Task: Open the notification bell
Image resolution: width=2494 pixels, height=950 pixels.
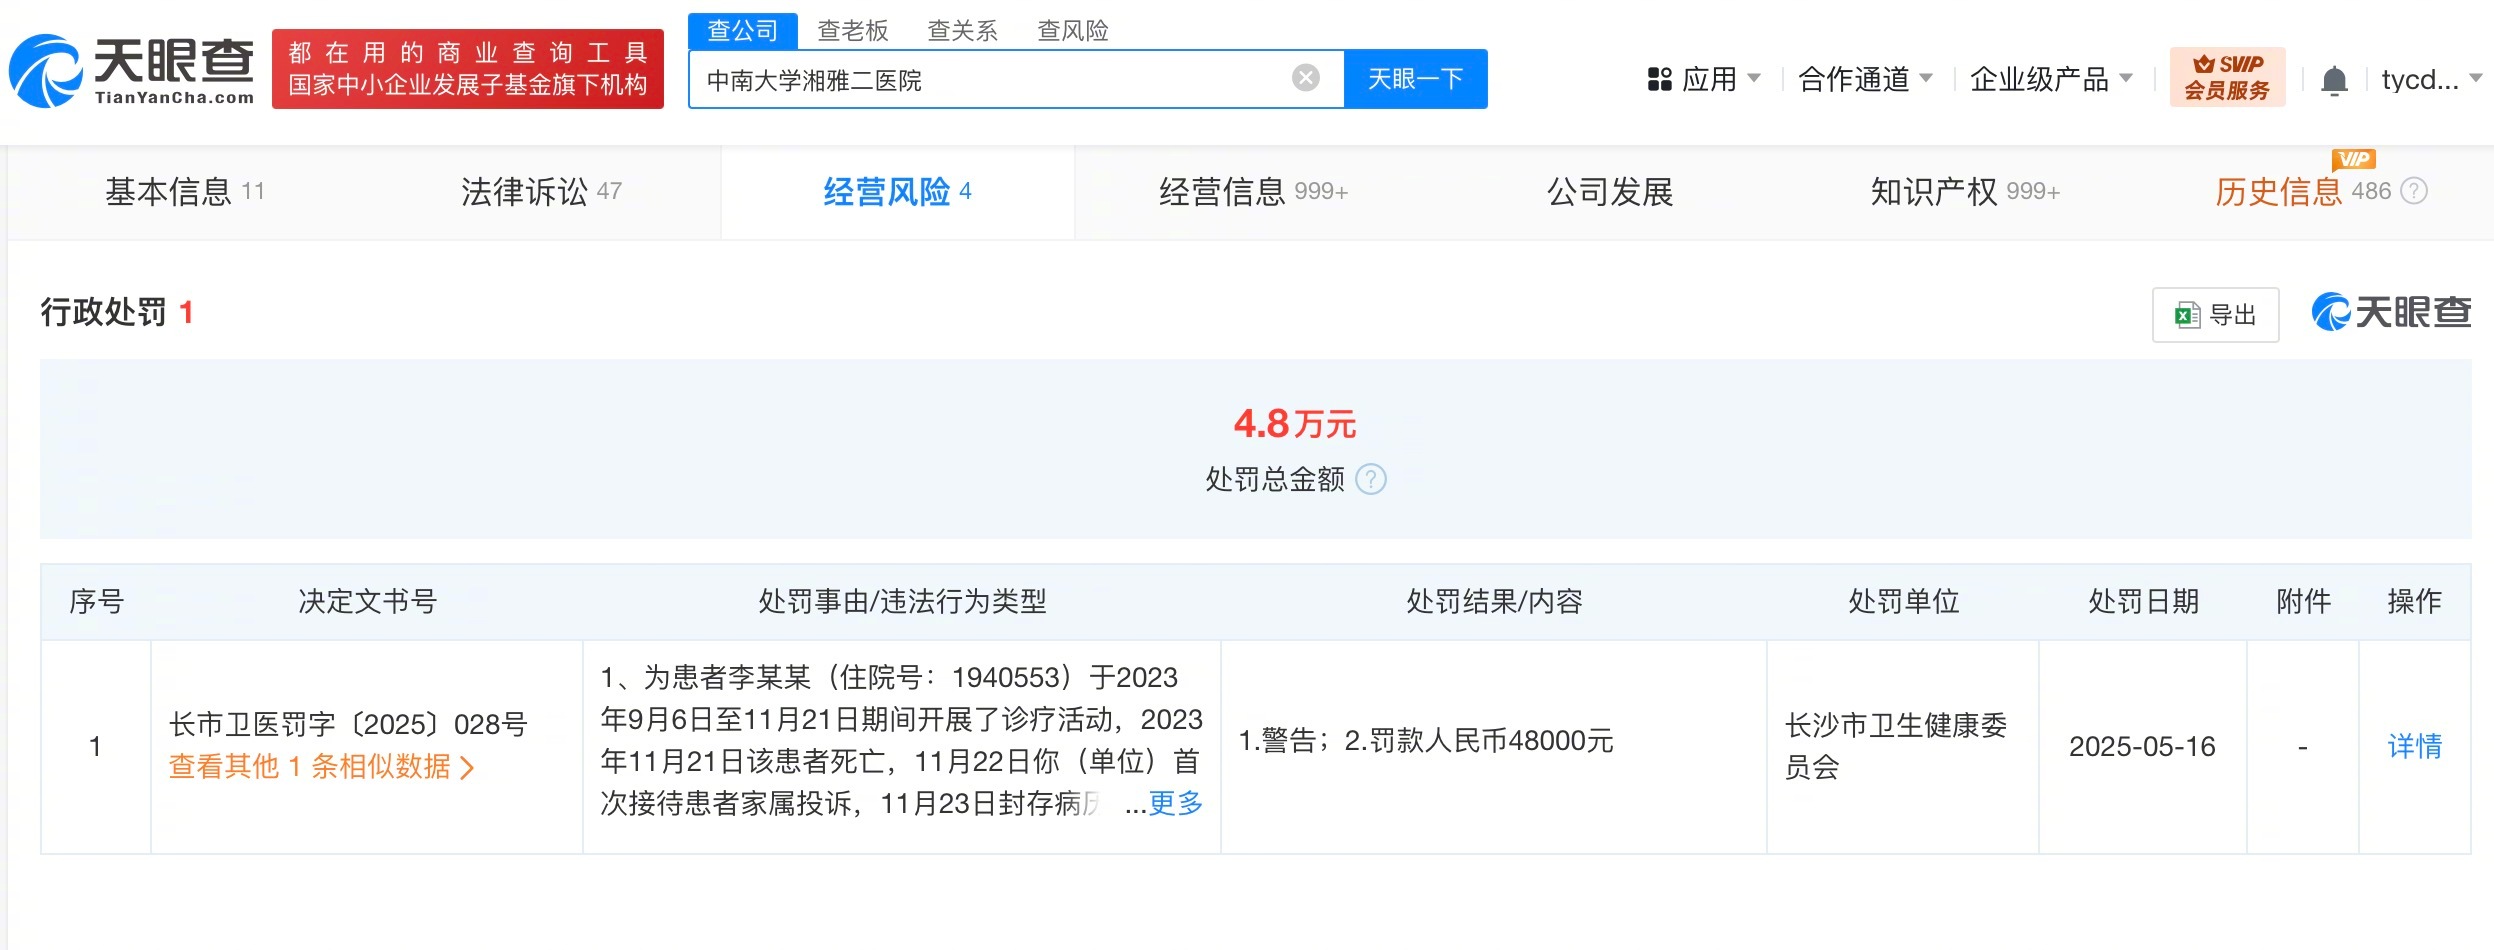Action: point(2334,80)
